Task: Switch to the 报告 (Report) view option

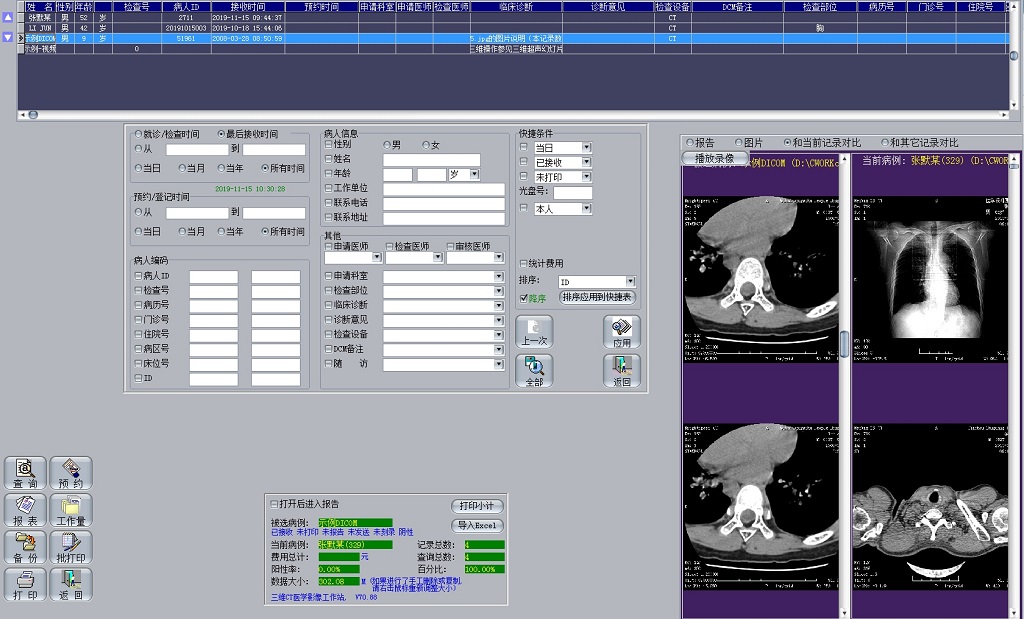Action: [x=689, y=143]
